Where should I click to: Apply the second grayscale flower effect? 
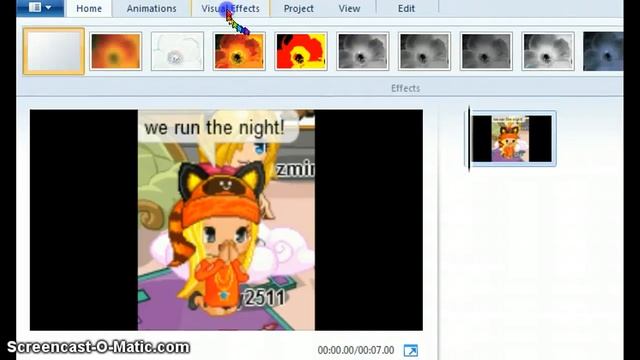424,51
